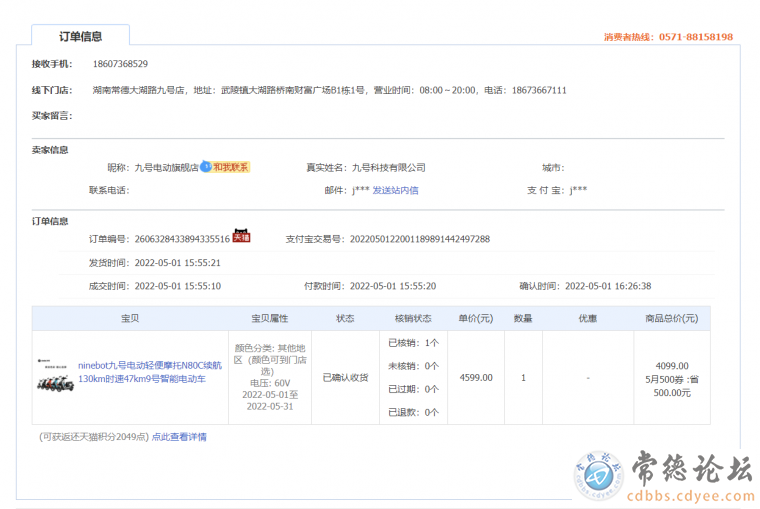Open the 发送站内信 link
This screenshot has height=509, width=760.
[395, 191]
